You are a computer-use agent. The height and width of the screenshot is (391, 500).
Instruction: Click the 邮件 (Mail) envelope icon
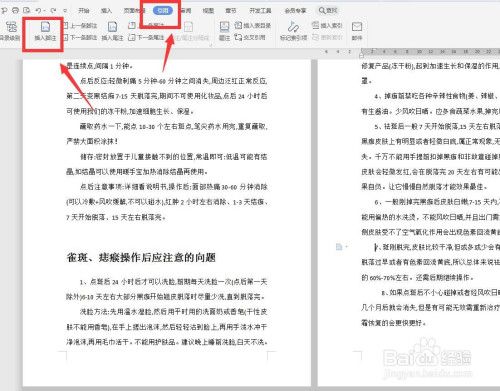tap(357, 27)
